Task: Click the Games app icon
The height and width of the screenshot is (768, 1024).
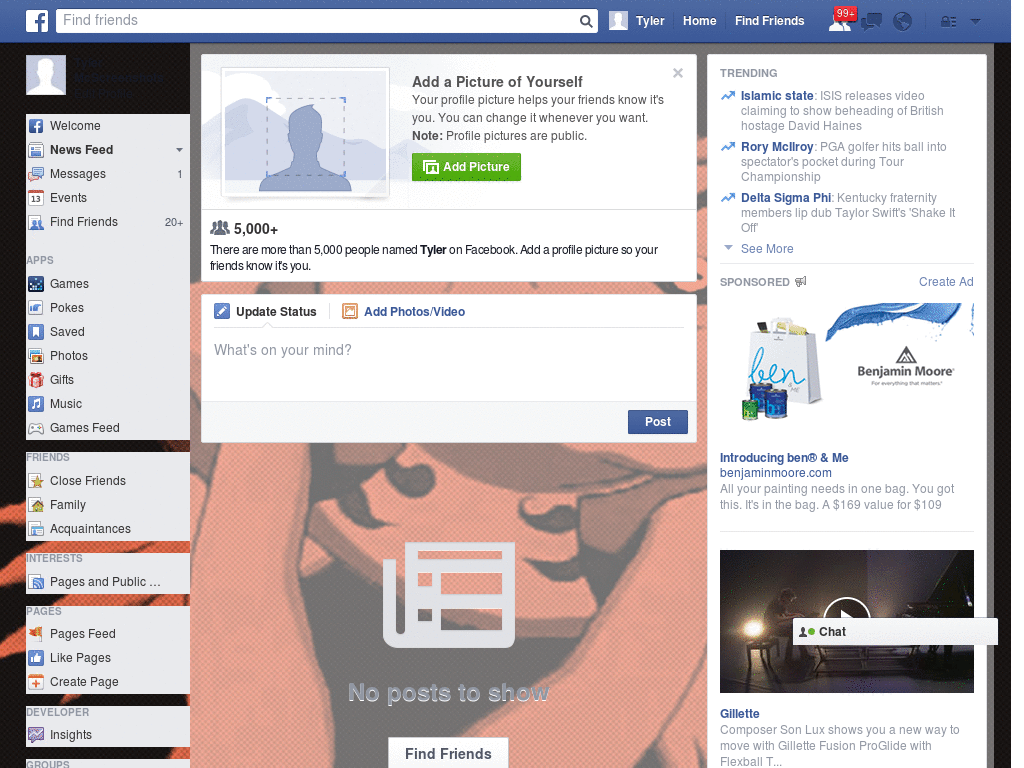Action: pyautogui.click(x=36, y=284)
